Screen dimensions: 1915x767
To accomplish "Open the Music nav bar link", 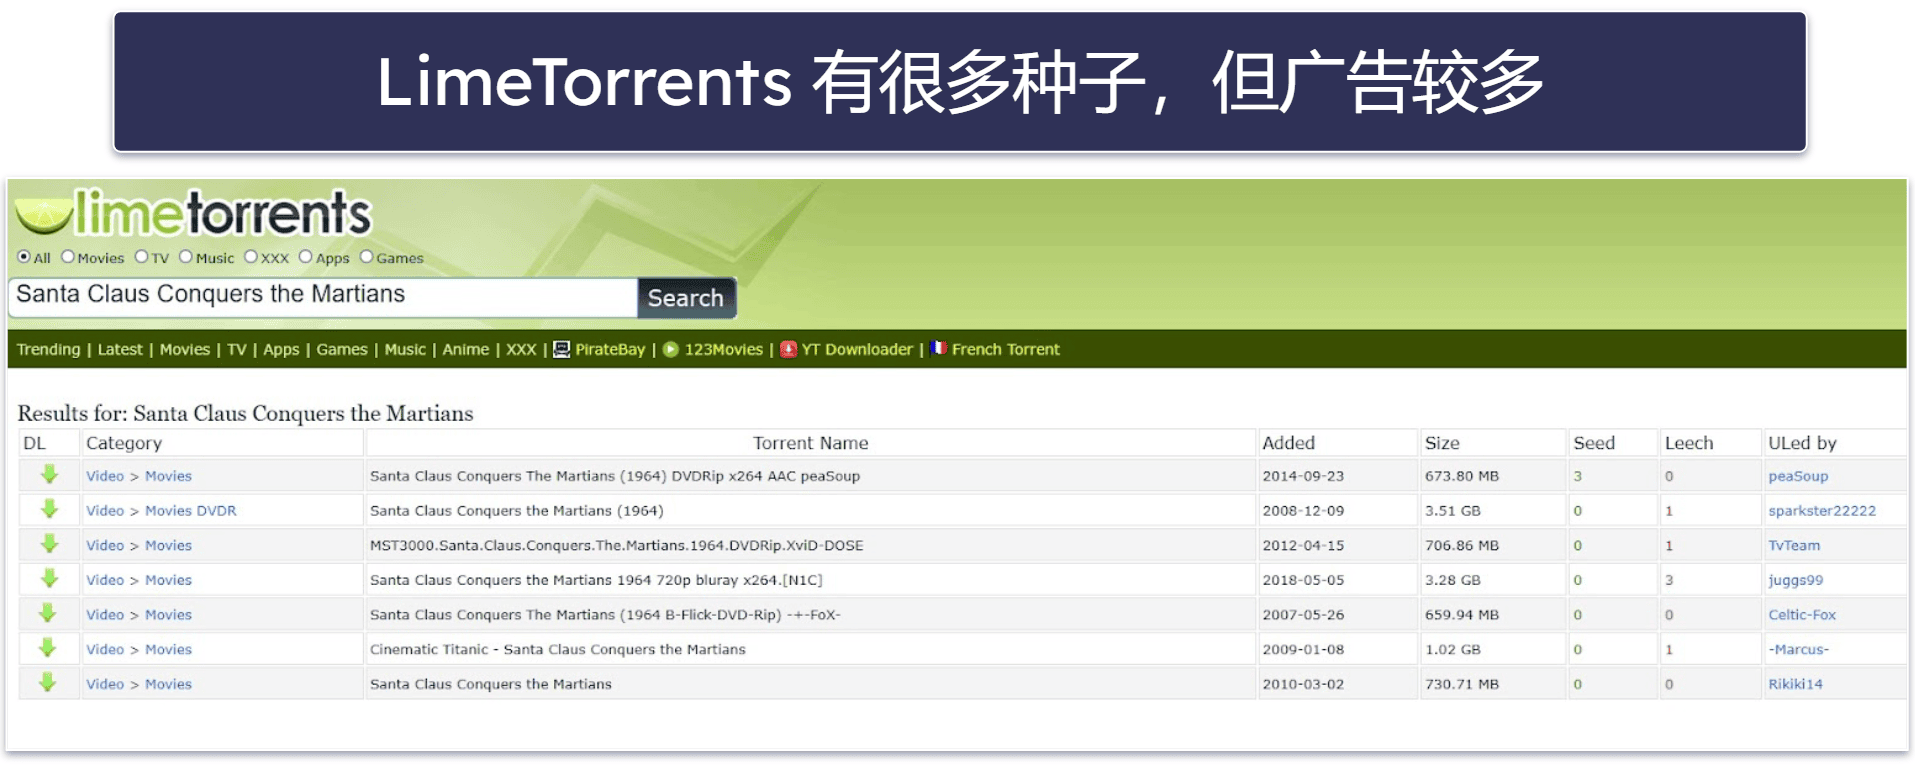I will click(405, 349).
